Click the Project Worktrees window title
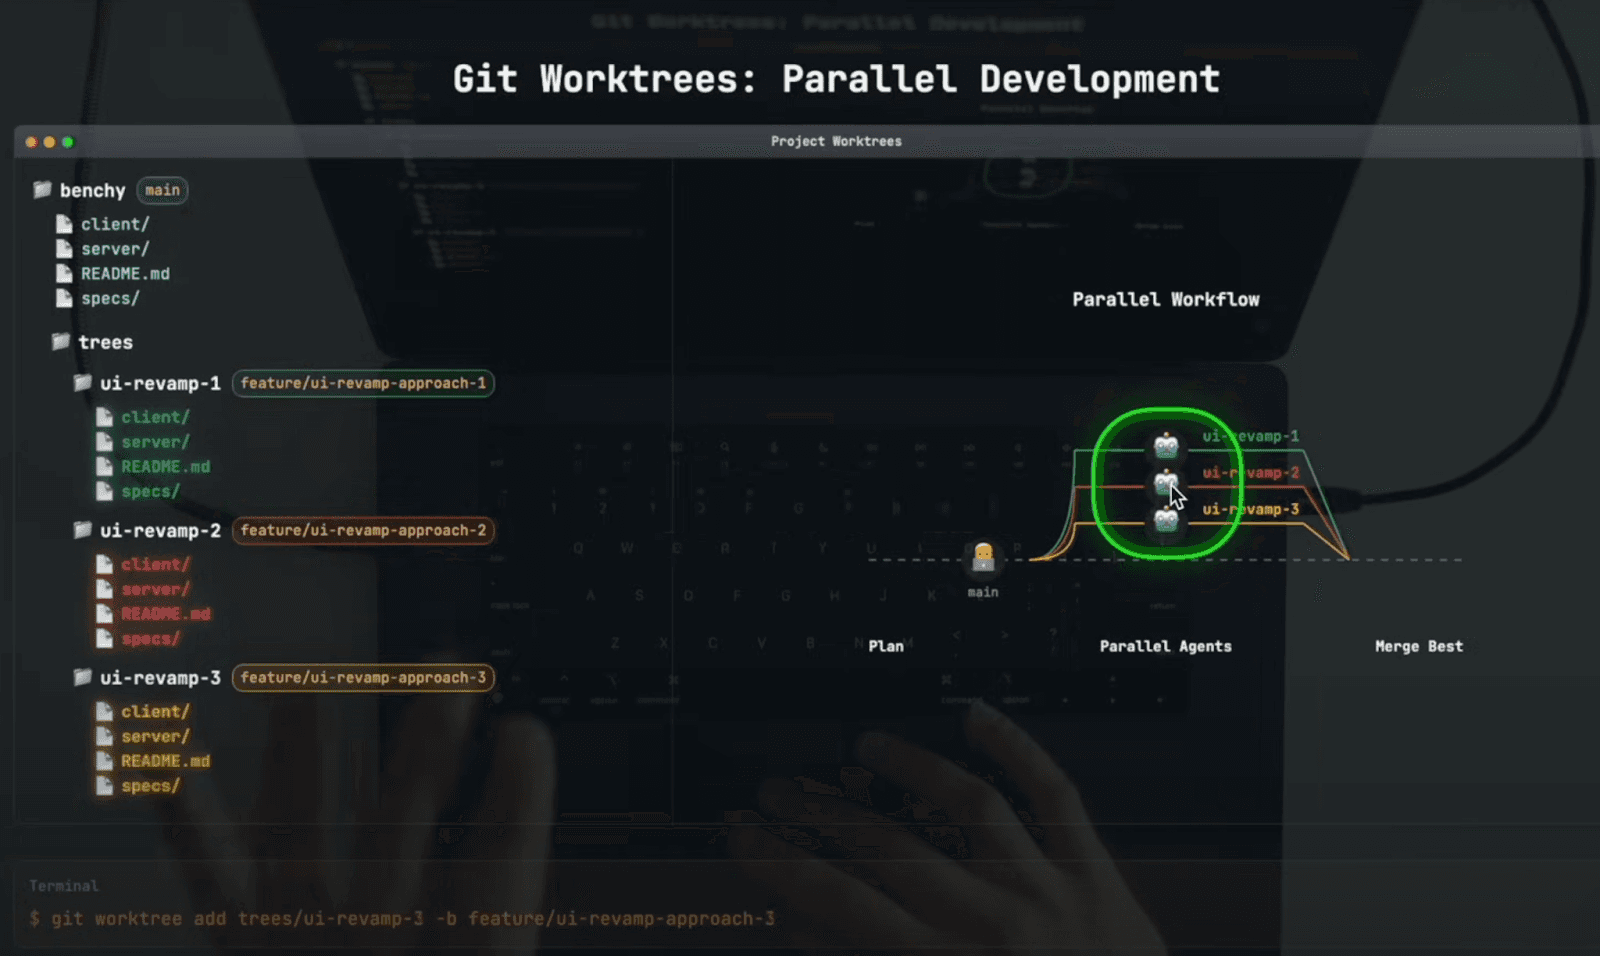1600x956 pixels. click(x=836, y=141)
